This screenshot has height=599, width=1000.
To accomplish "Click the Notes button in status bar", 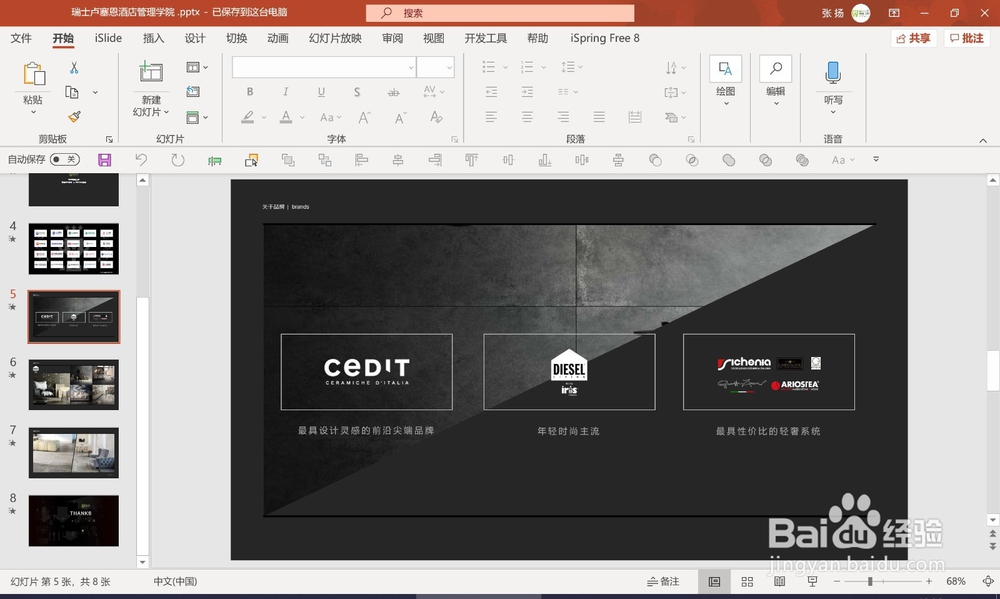I will (x=663, y=581).
